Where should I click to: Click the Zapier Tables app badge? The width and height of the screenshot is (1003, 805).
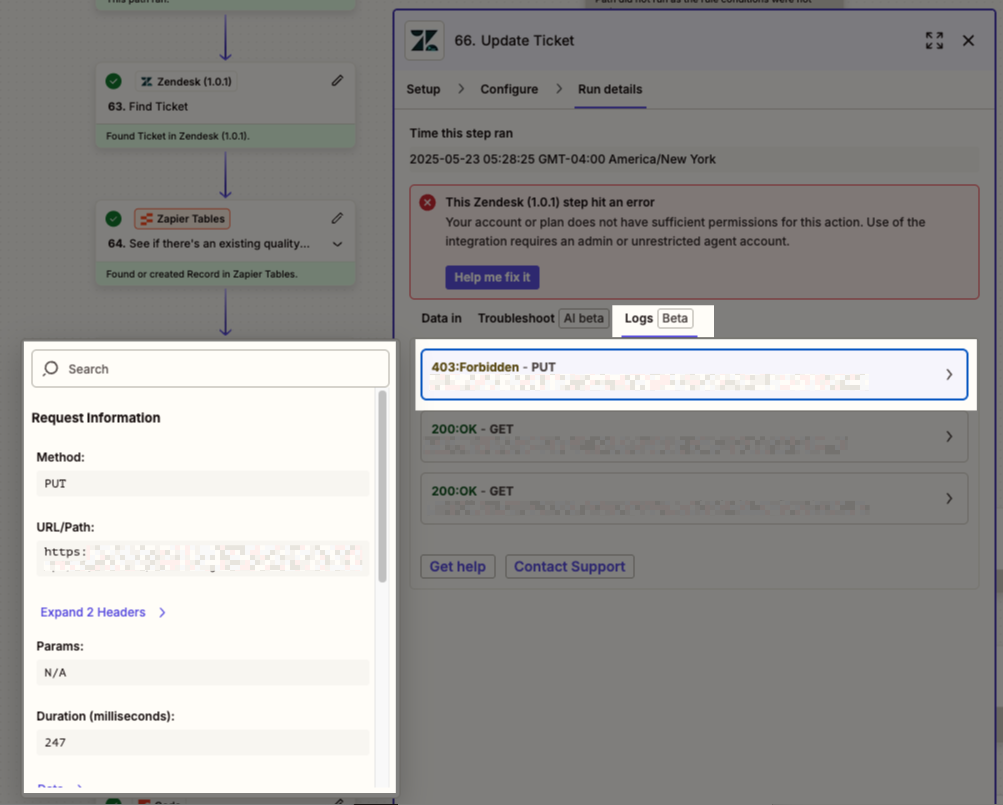[182, 219]
